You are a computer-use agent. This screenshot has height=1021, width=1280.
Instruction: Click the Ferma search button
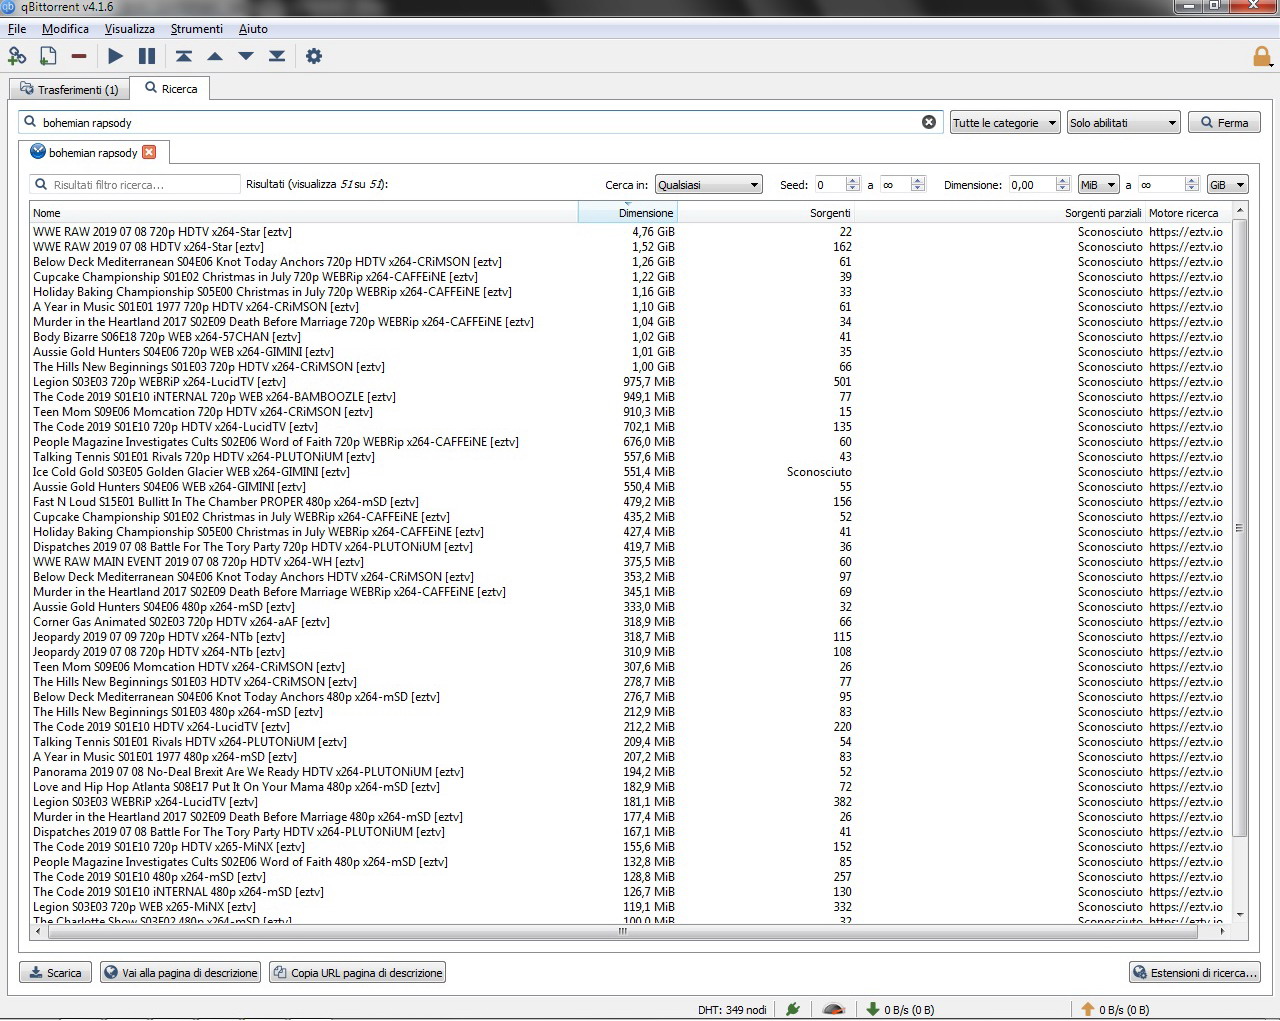pyautogui.click(x=1224, y=123)
